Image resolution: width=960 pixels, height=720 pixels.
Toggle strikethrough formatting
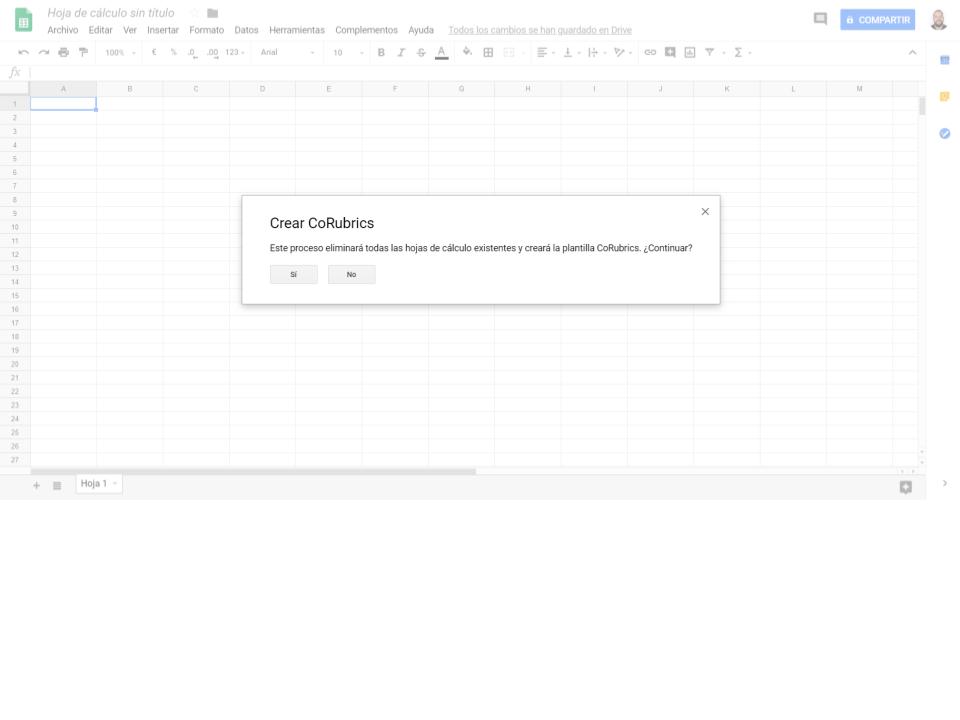point(421,52)
